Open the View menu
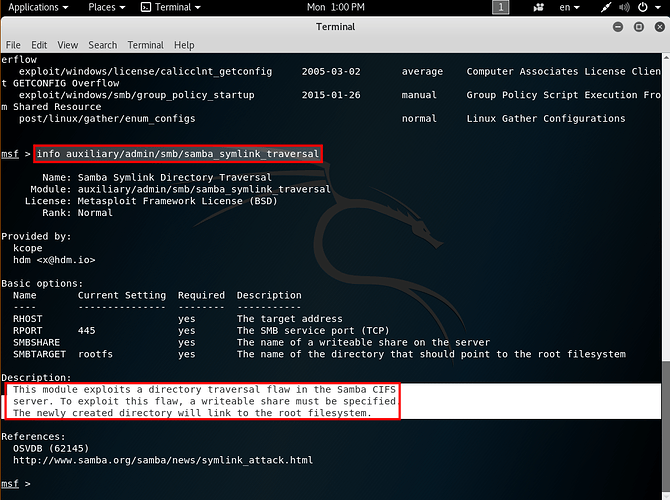 point(67,45)
